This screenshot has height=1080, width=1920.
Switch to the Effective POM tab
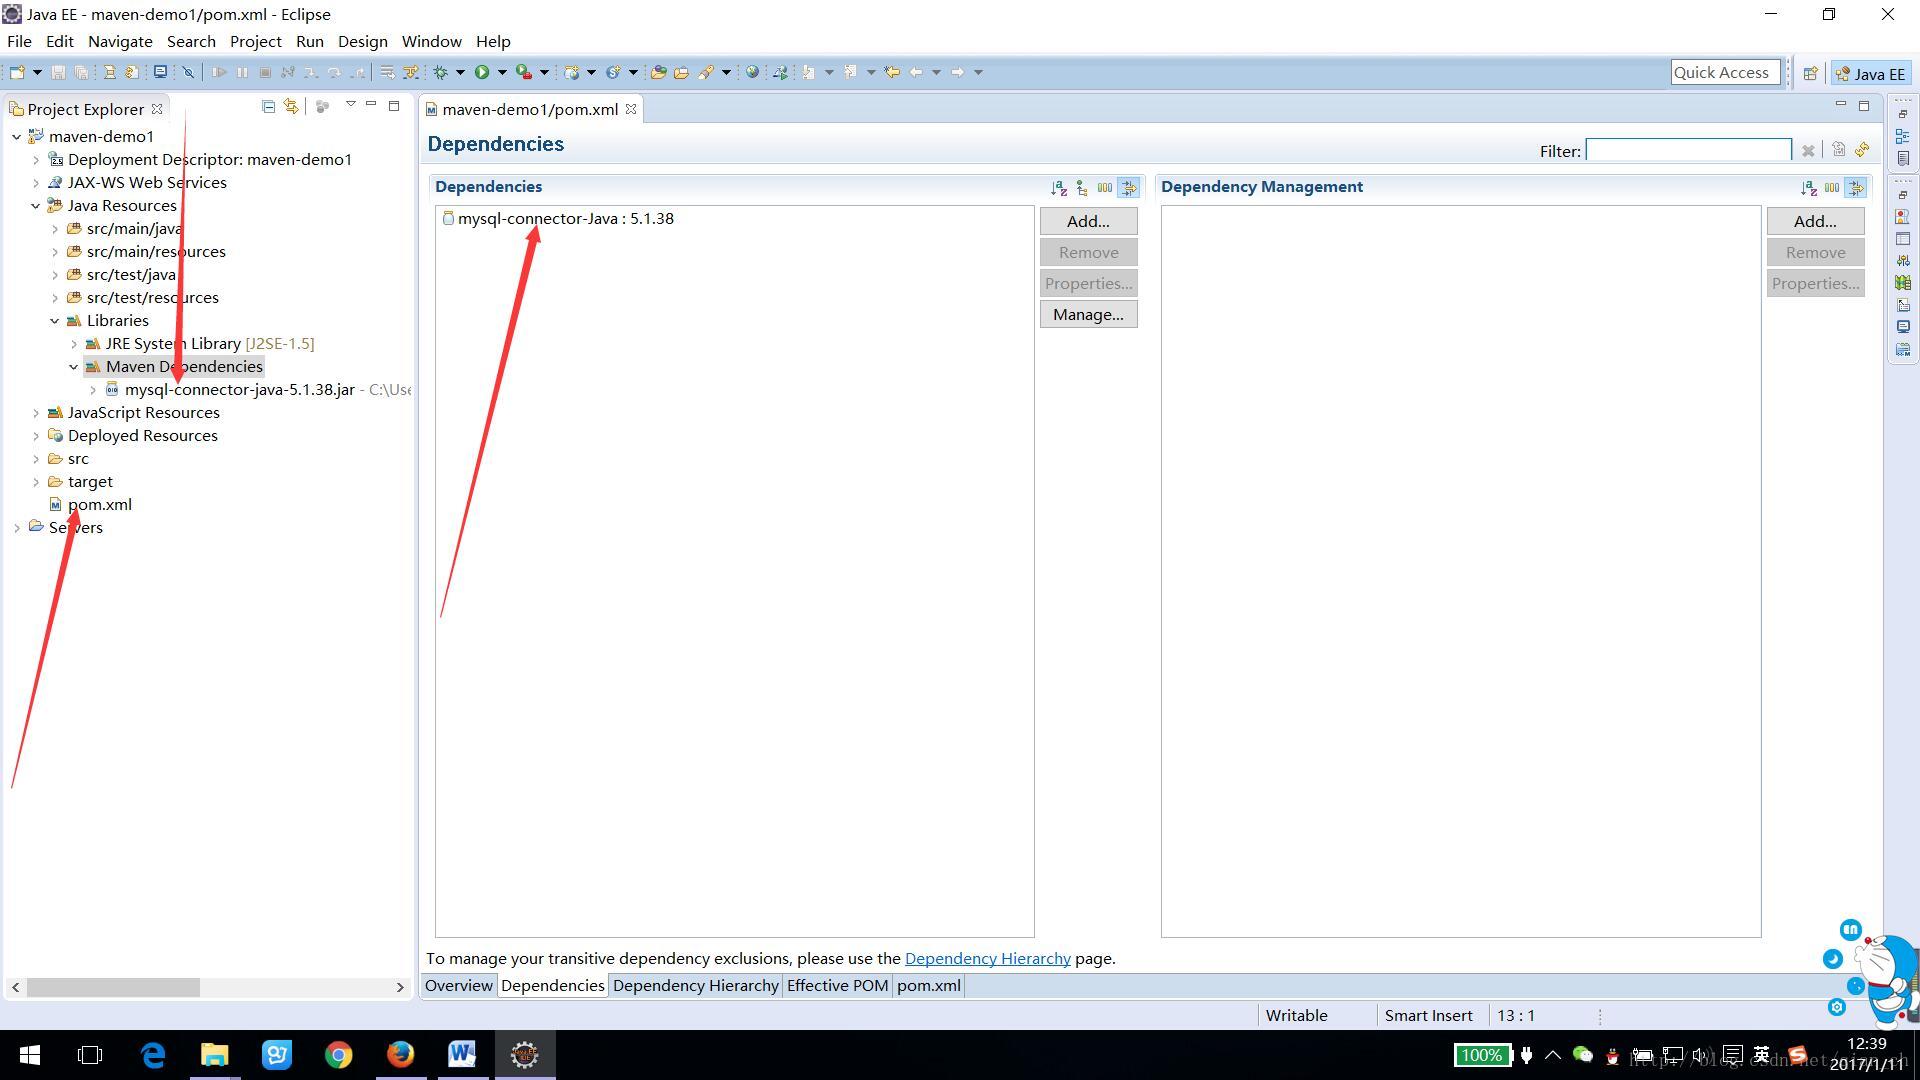[x=837, y=986]
